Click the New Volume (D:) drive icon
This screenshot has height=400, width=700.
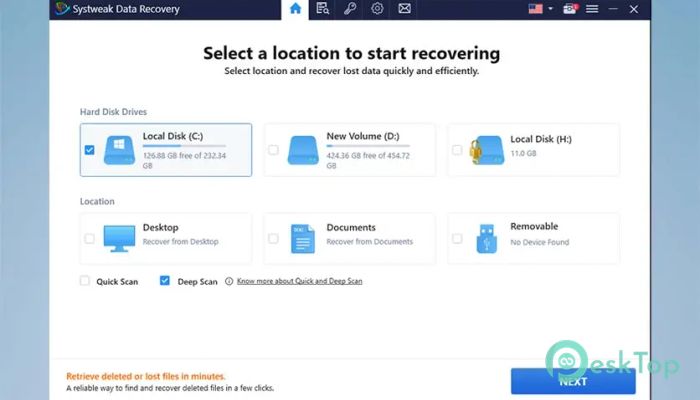pos(303,150)
